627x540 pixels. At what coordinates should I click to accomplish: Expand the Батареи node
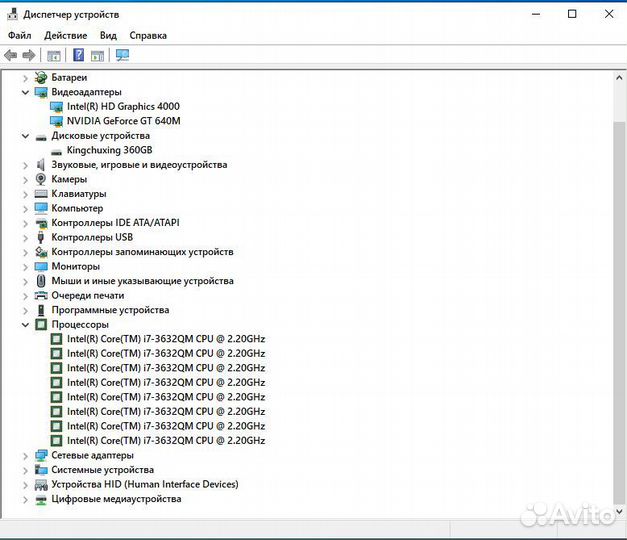point(25,78)
